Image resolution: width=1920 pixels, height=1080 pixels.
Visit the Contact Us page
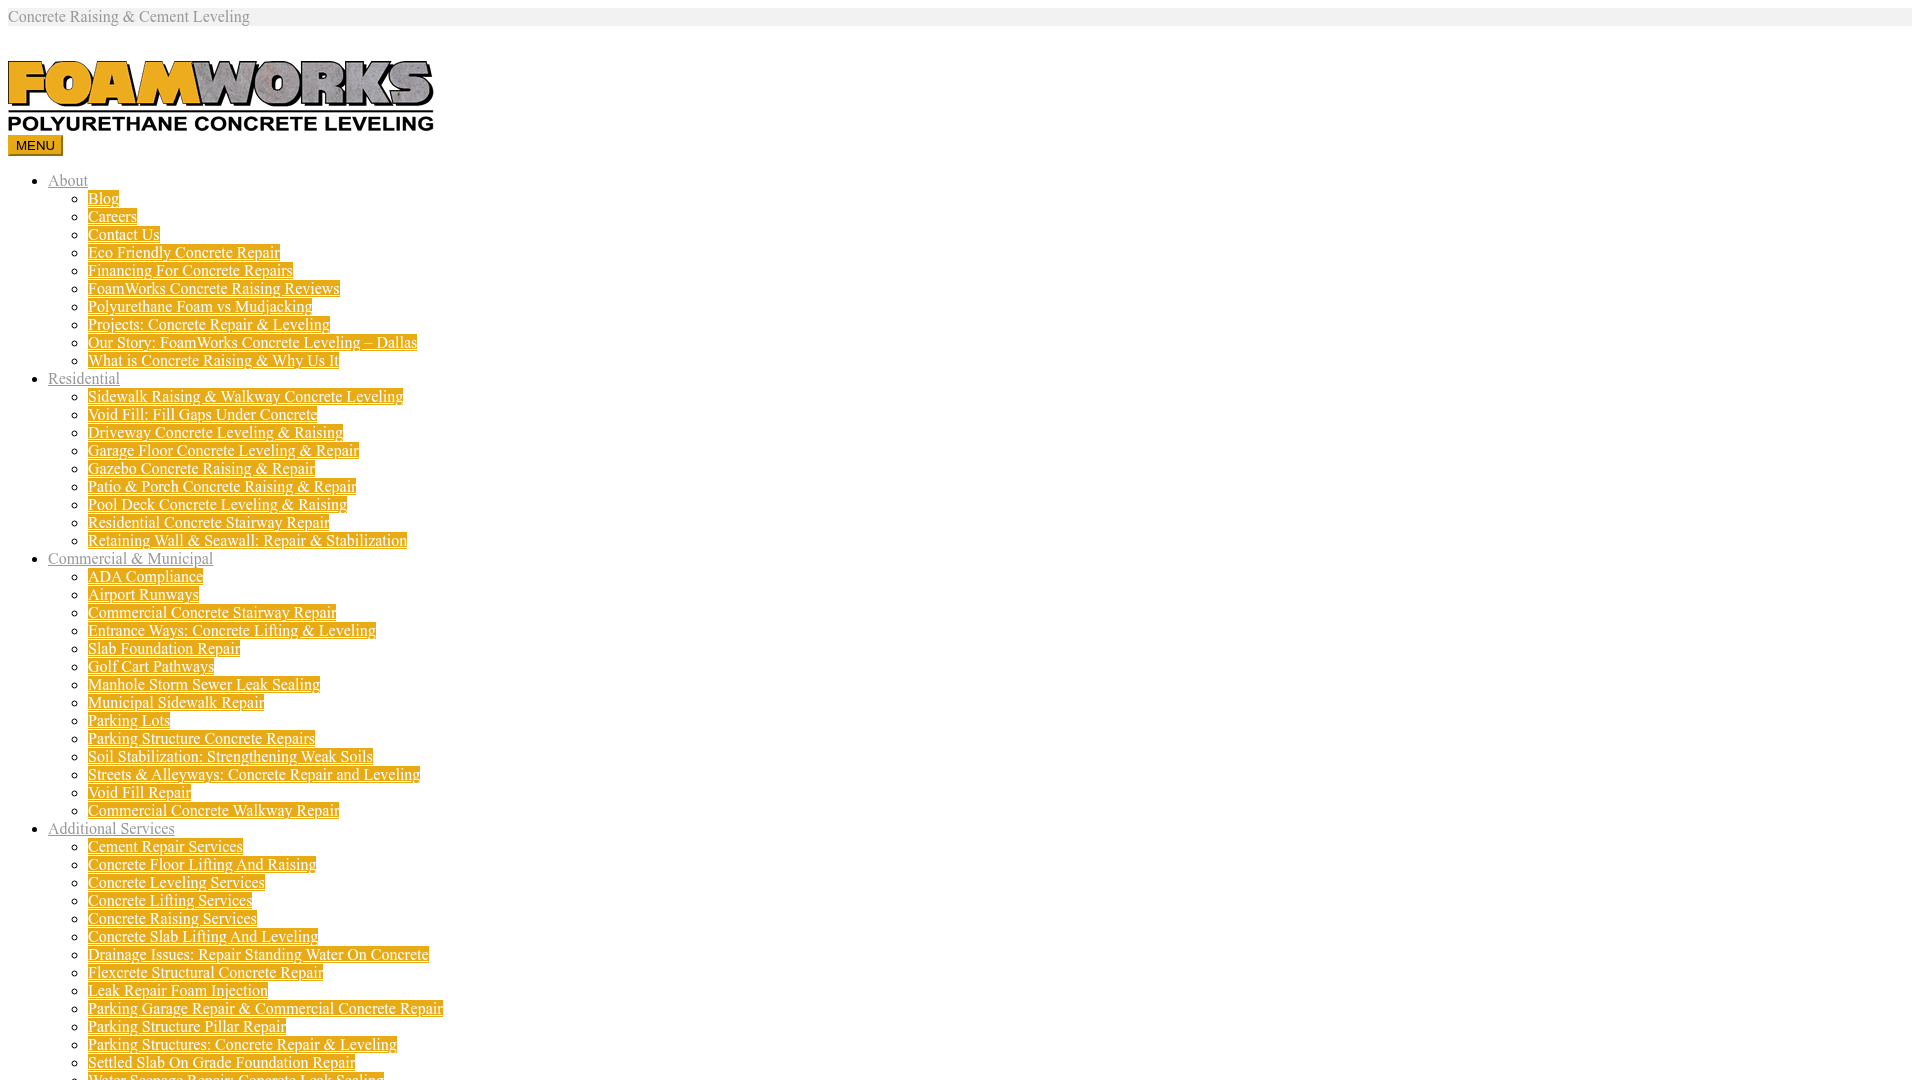pyautogui.click(x=124, y=235)
